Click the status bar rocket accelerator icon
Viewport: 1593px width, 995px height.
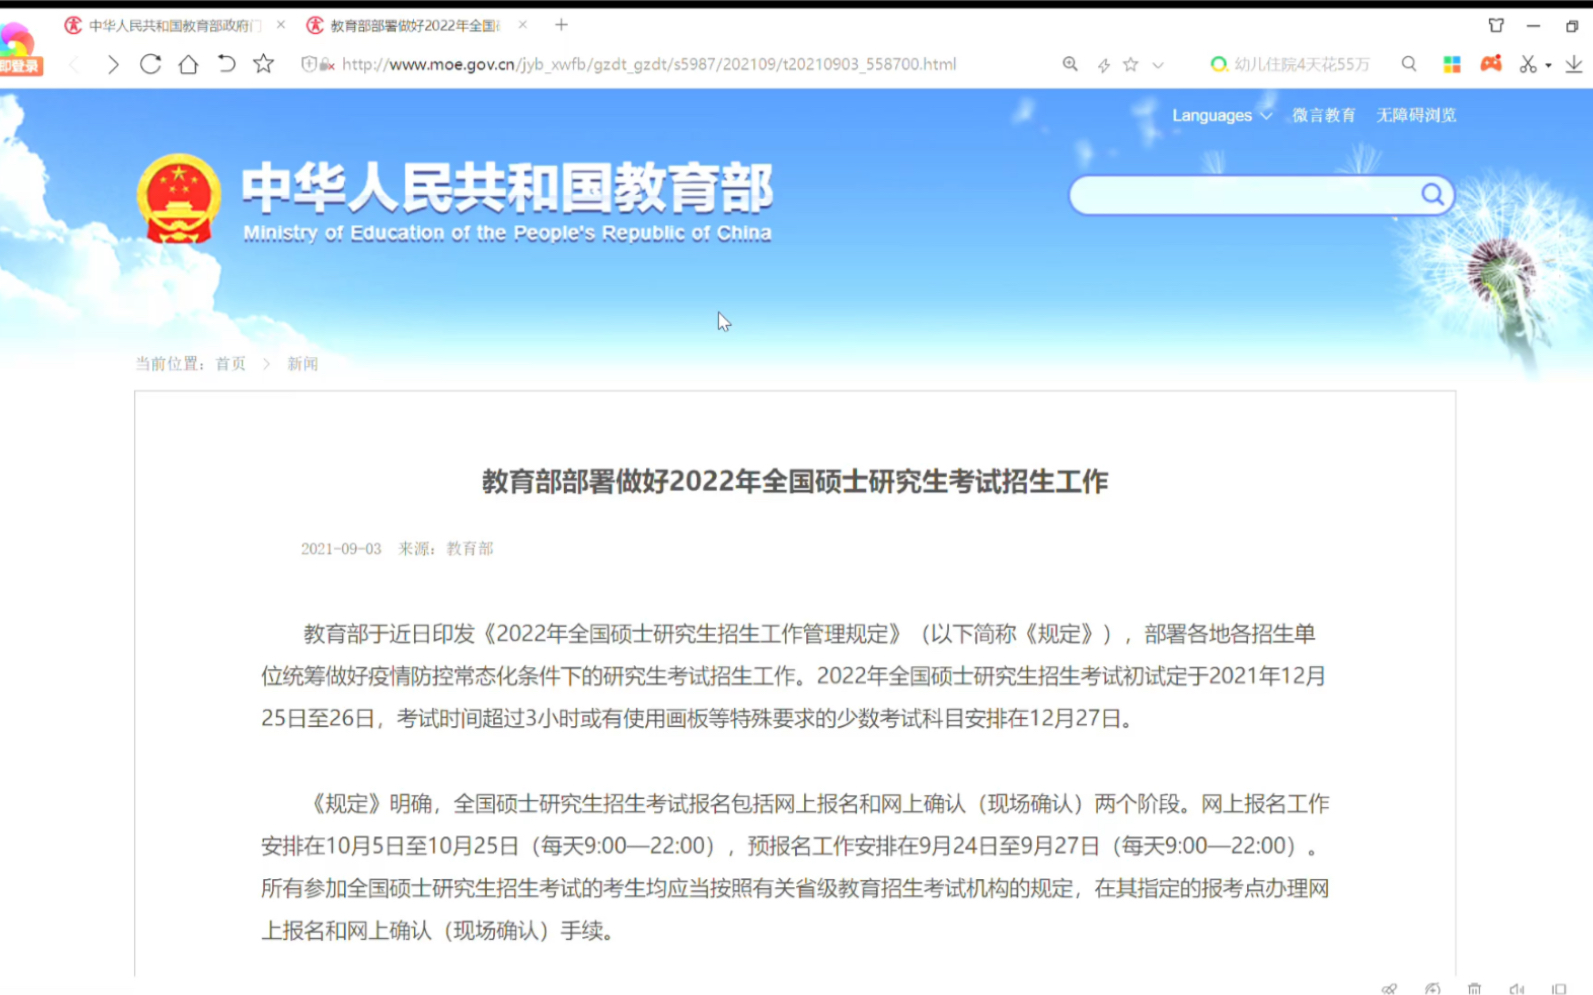tap(1389, 988)
